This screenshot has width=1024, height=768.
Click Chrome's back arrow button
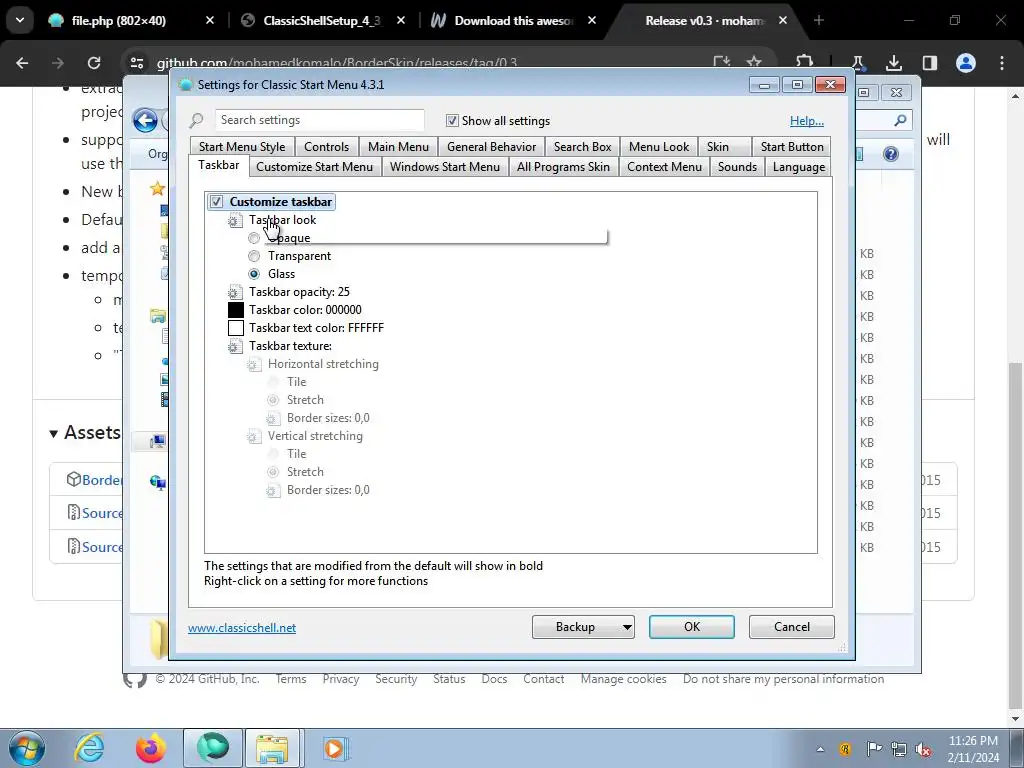(22, 63)
